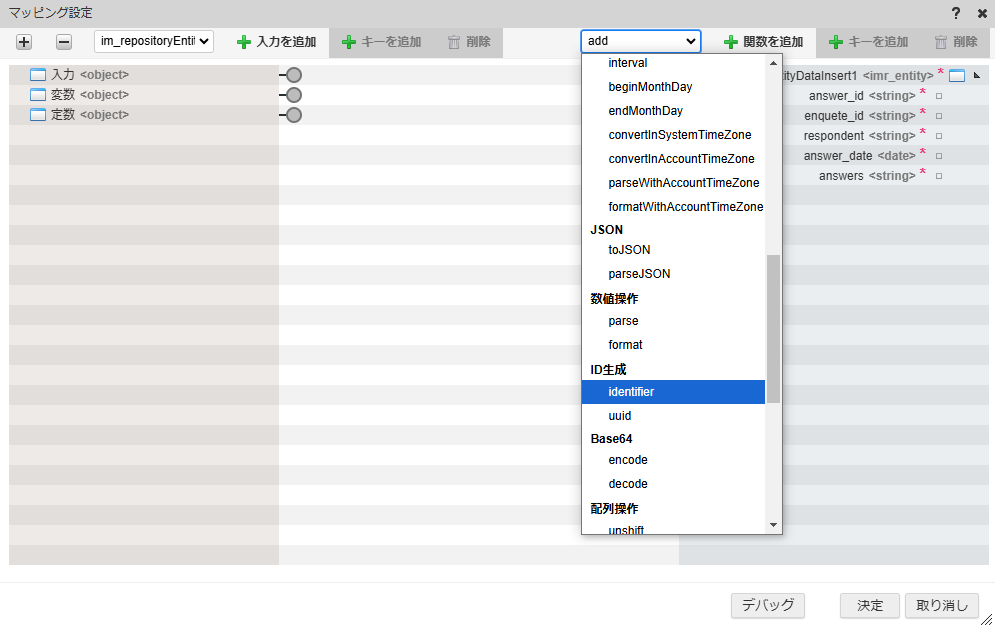
Task: Open the add function combo box
Action: click(x=640, y=41)
